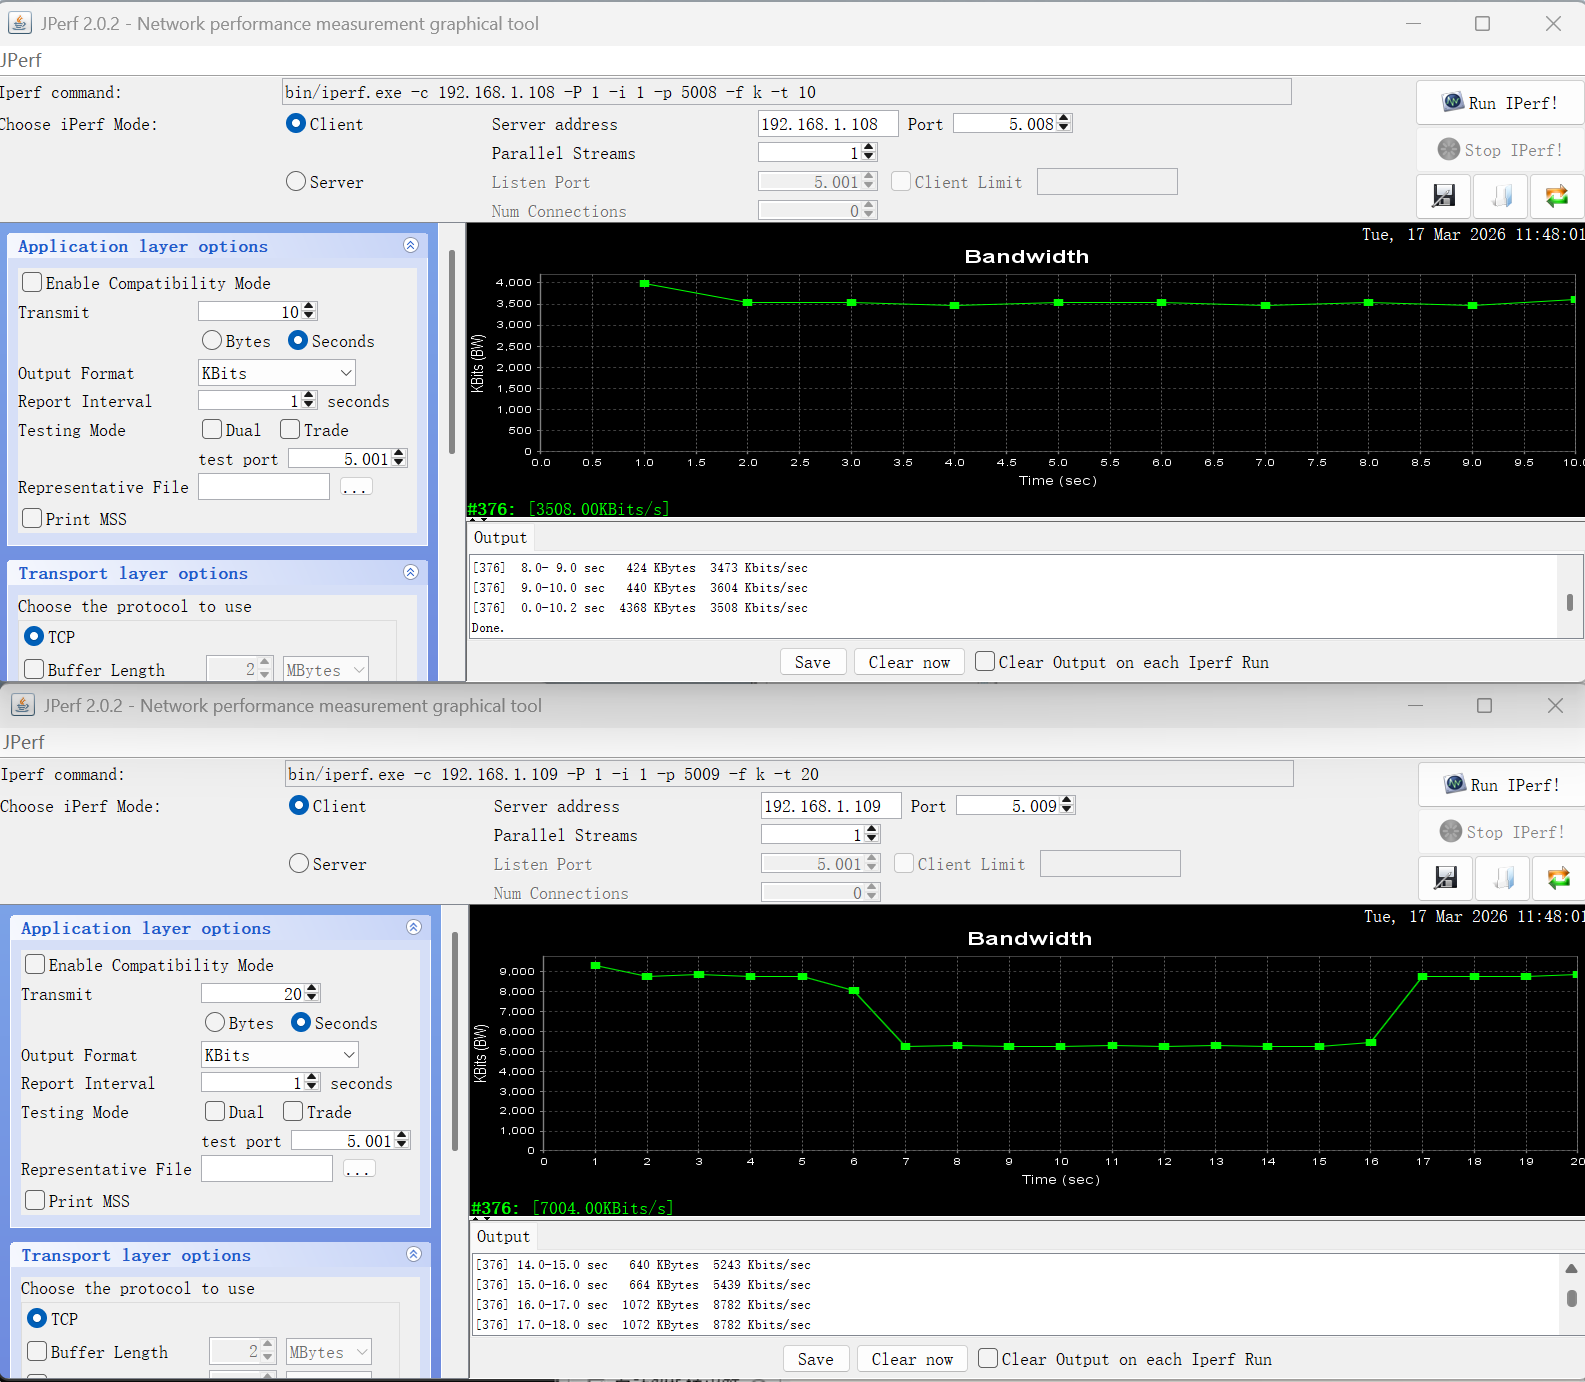The width and height of the screenshot is (1585, 1382).
Task: Click Iperf command field in top window
Action: (787, 92)
